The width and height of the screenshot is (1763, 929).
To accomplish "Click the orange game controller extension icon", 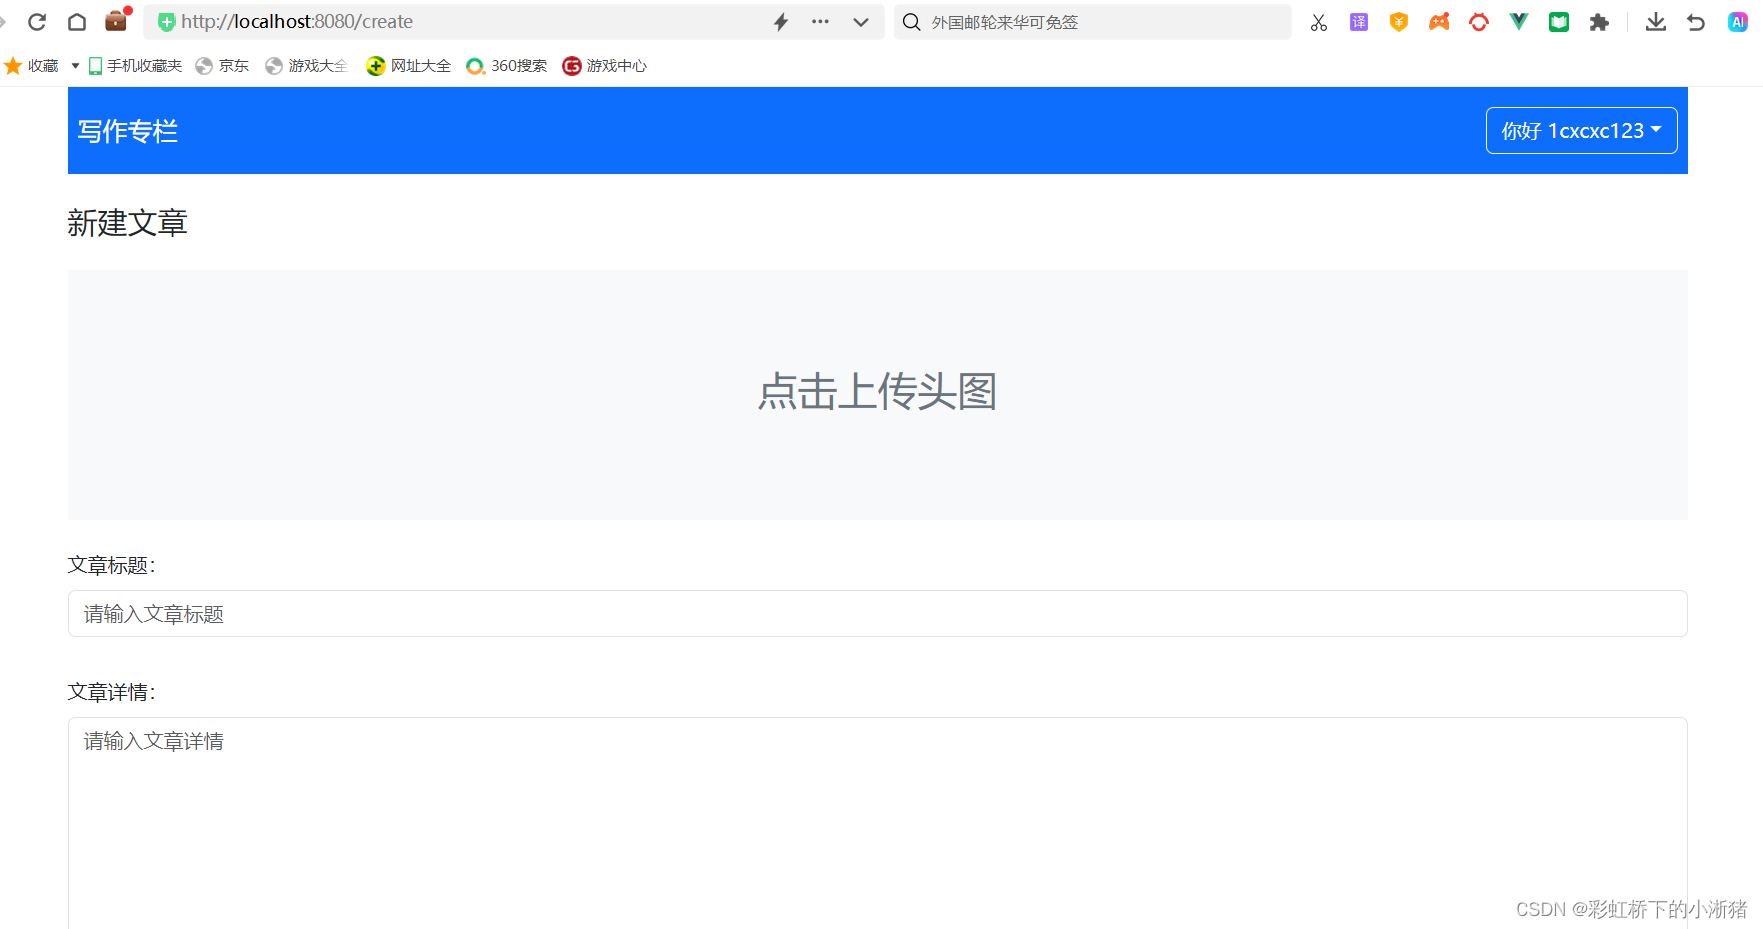I will coord(1438,21).
